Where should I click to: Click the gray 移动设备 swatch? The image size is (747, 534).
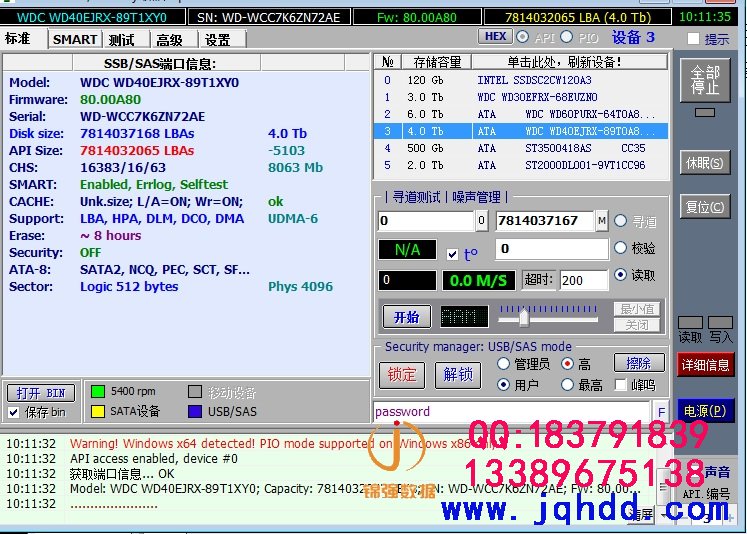tap(195, 392)
